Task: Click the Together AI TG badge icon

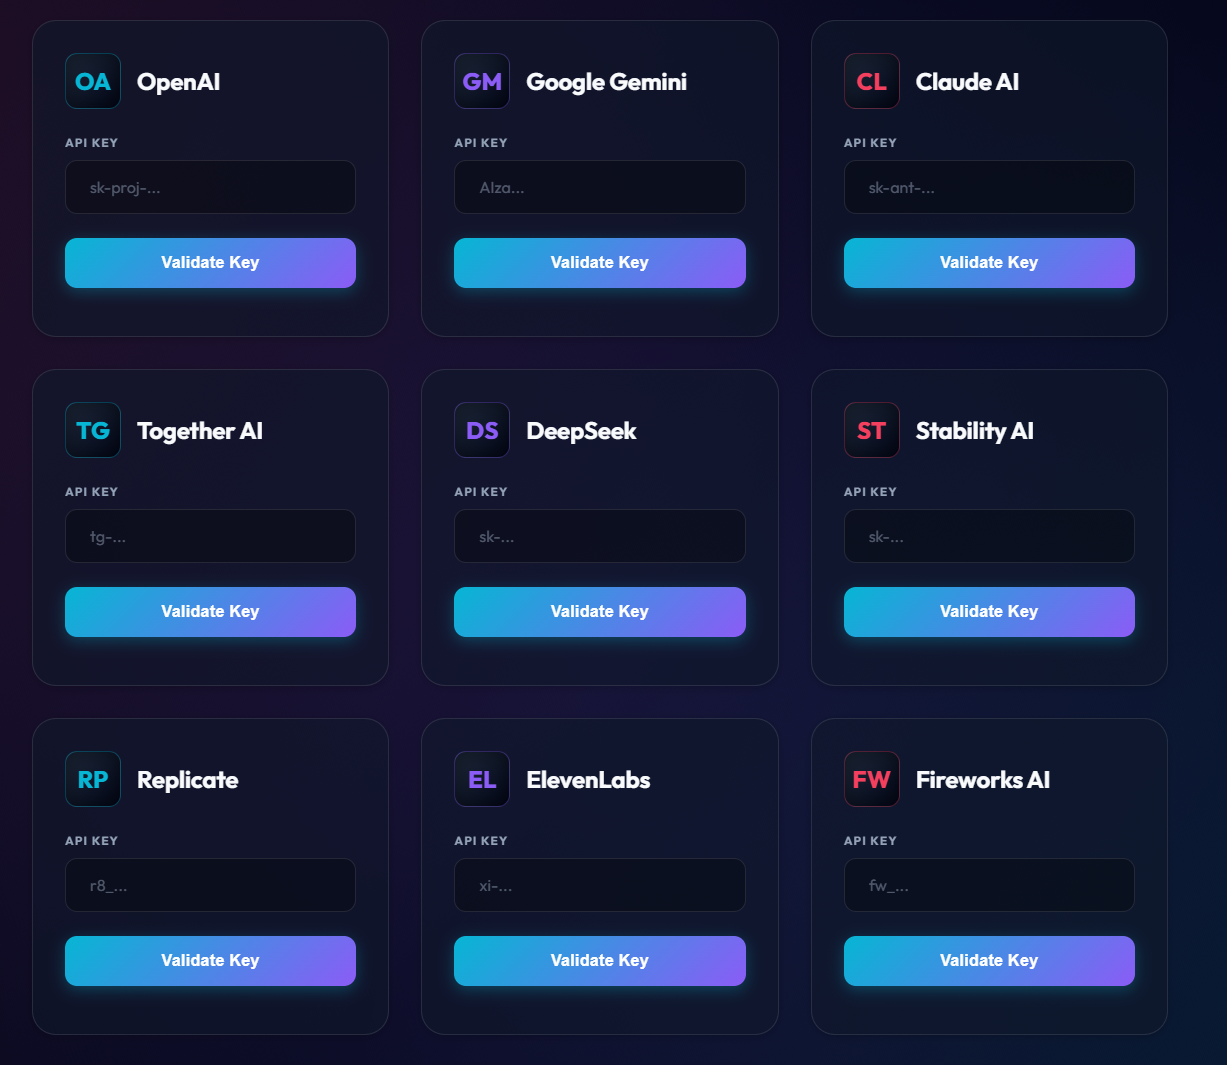Action: click(93, 430)
